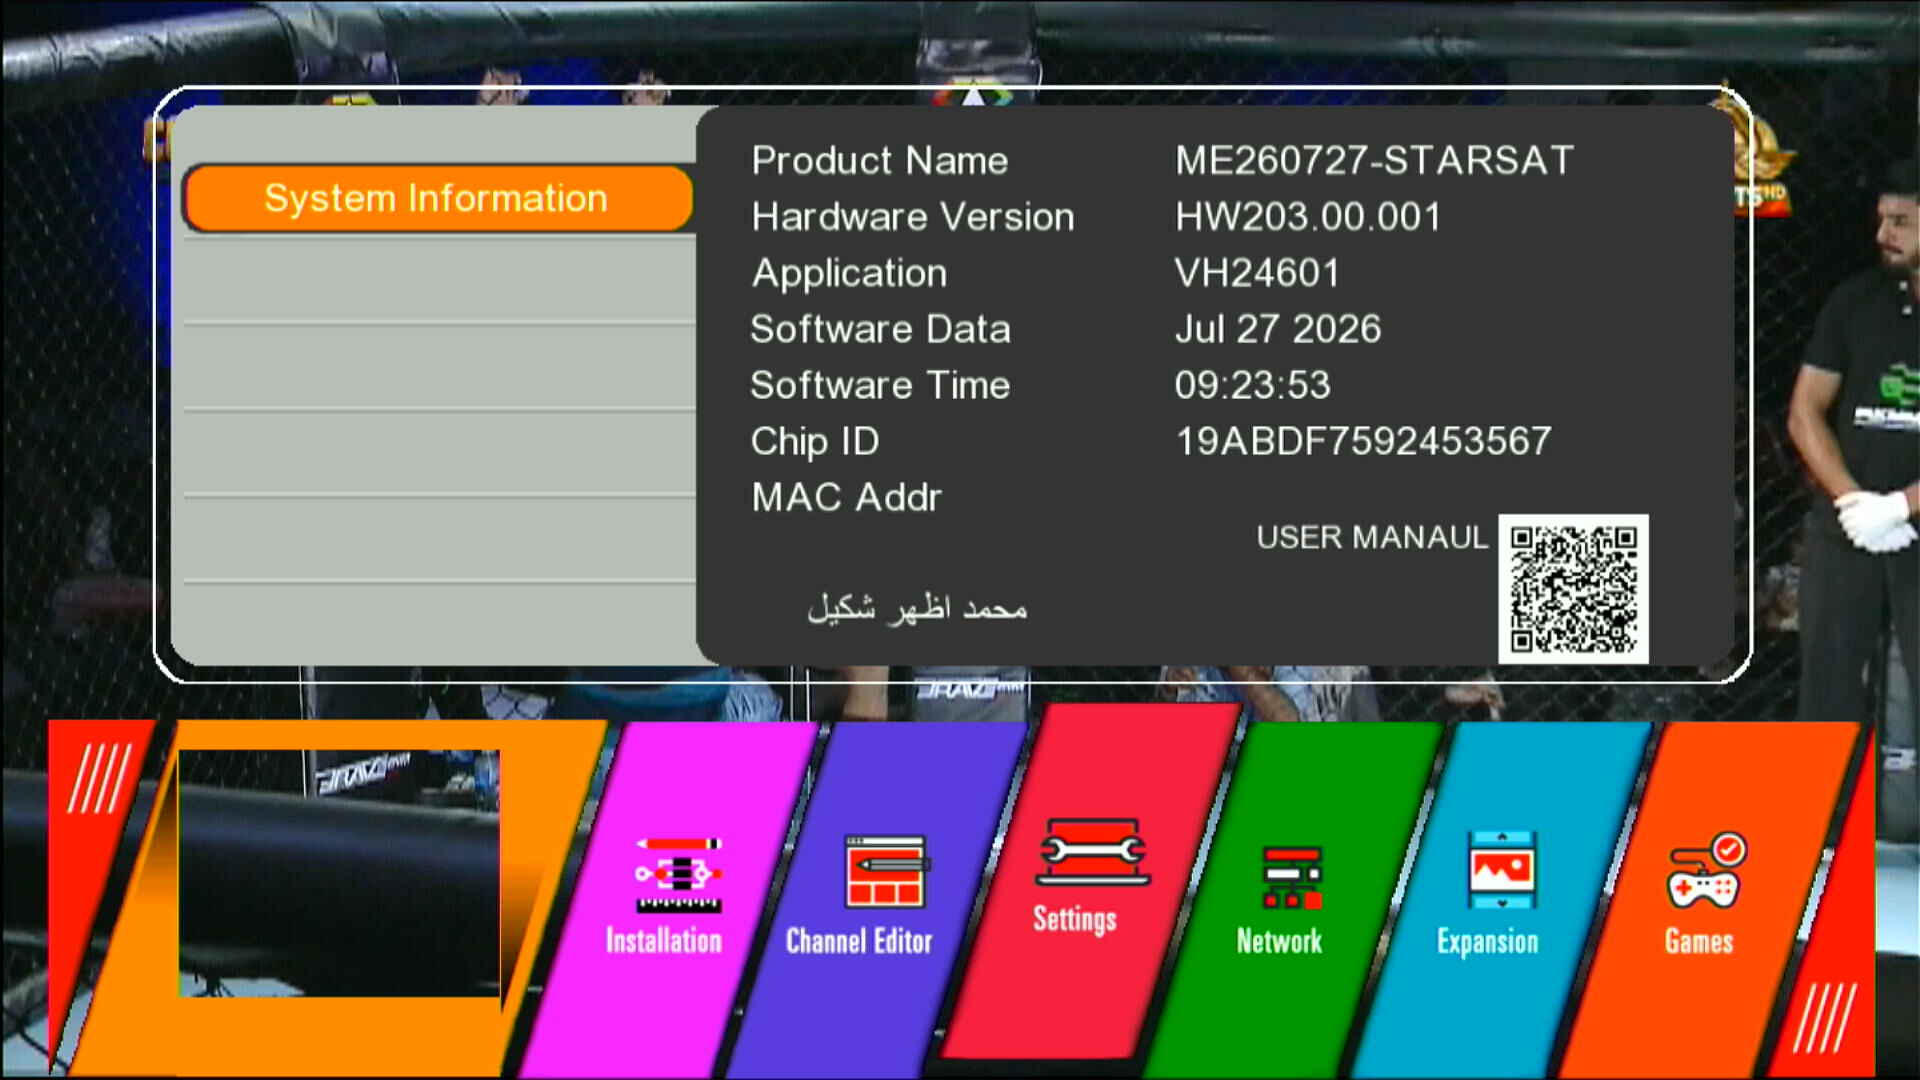Select the Settings wrench icon
The height and width of the screenshot is (1080, 1920).
tap(1093, 852)
